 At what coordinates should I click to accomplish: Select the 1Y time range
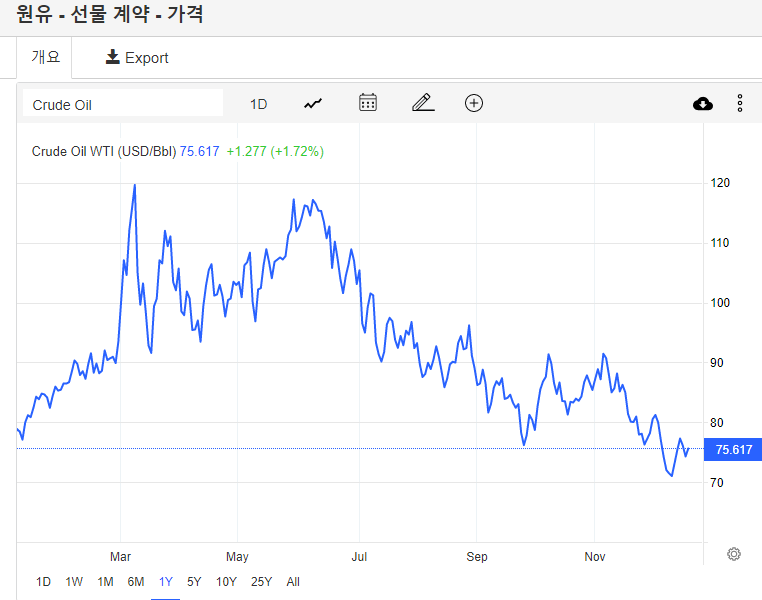click(x=166, y=582)
